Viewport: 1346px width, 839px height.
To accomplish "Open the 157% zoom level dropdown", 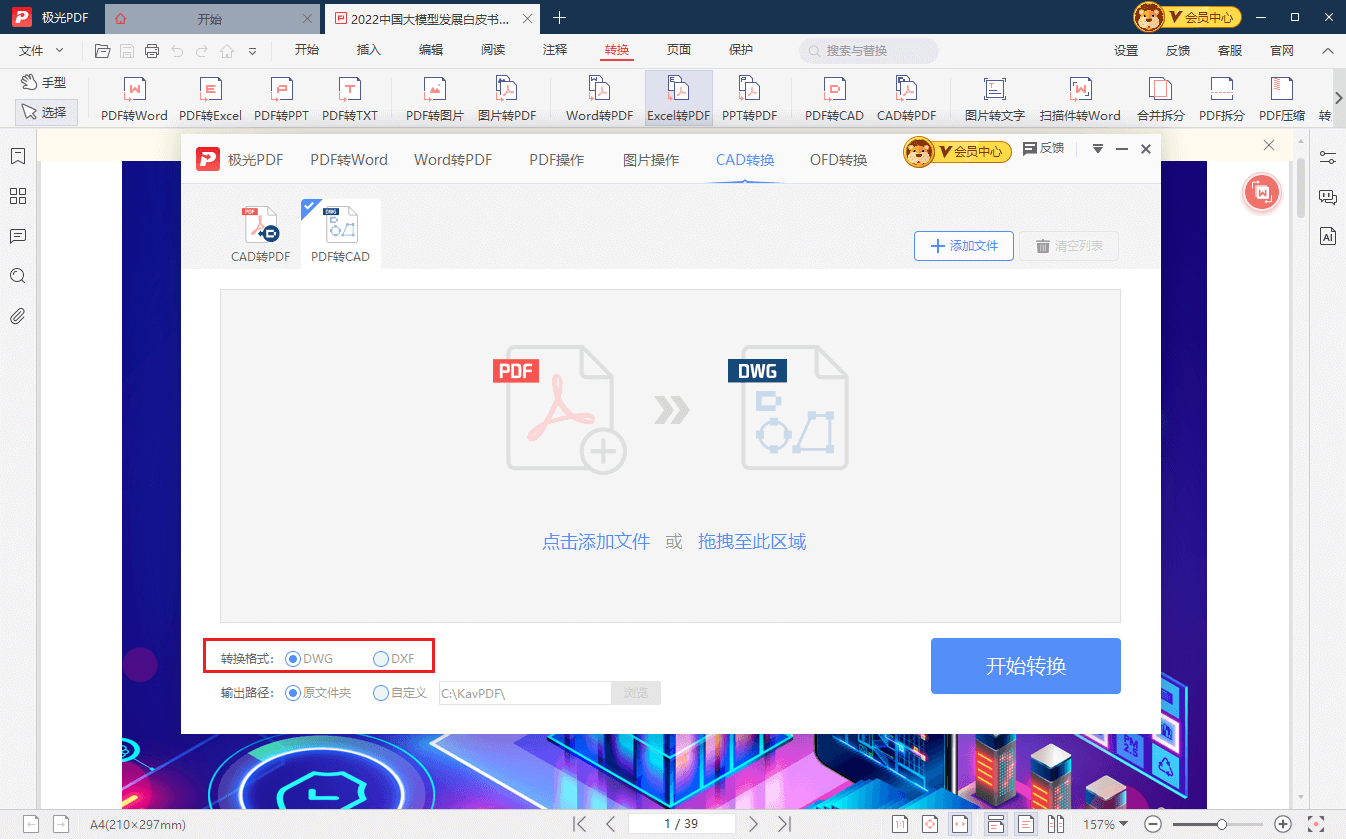I will [1105, 825].
